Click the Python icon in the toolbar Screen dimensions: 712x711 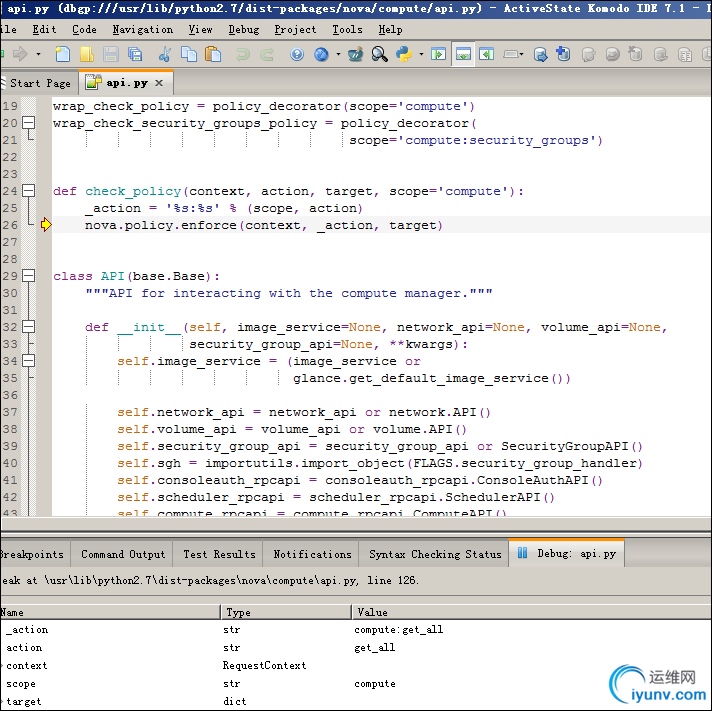[404, 54]
